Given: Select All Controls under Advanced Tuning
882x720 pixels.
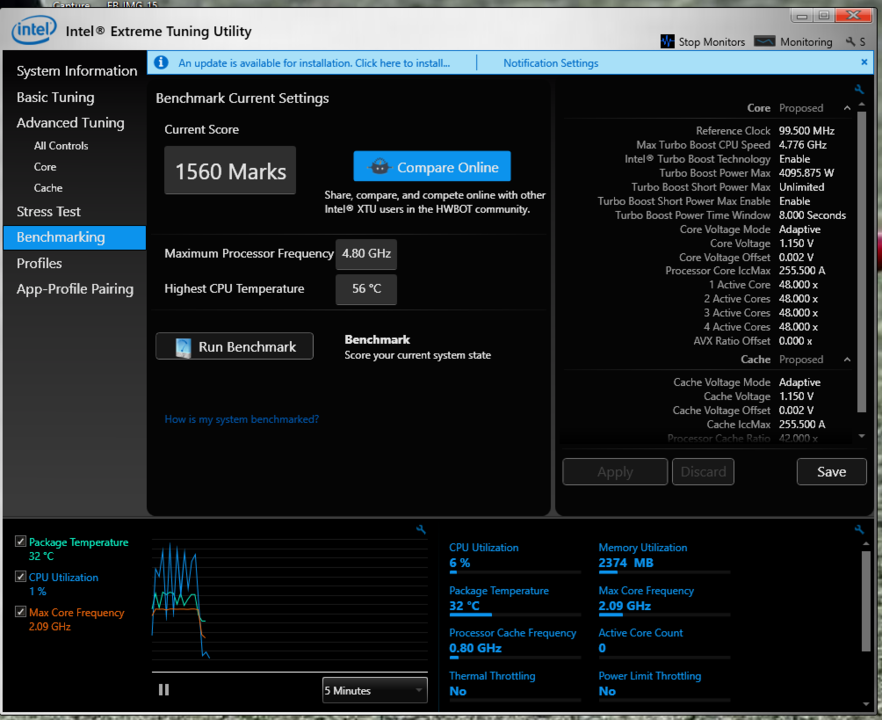Looking at the screenshot, I should 61,146.
